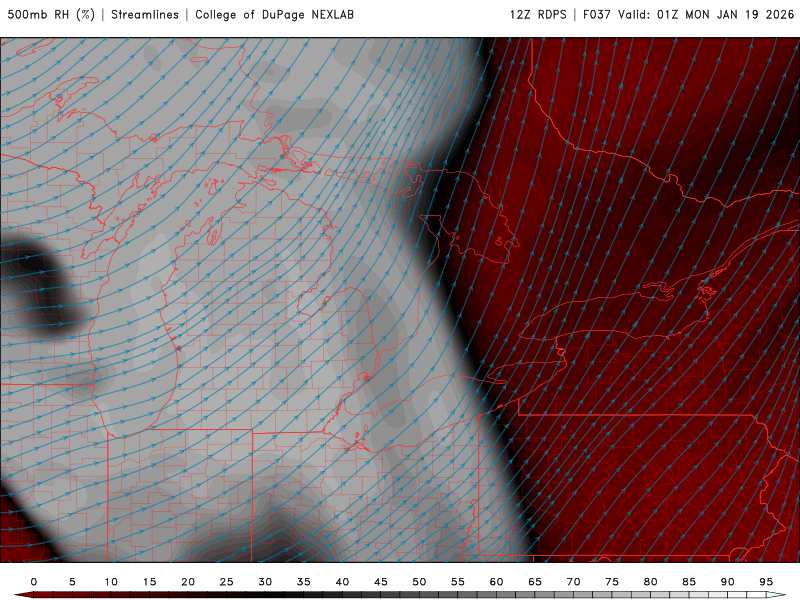Click 'Valid: 01Z MON JAN 19 2026' text

[706, 14]
